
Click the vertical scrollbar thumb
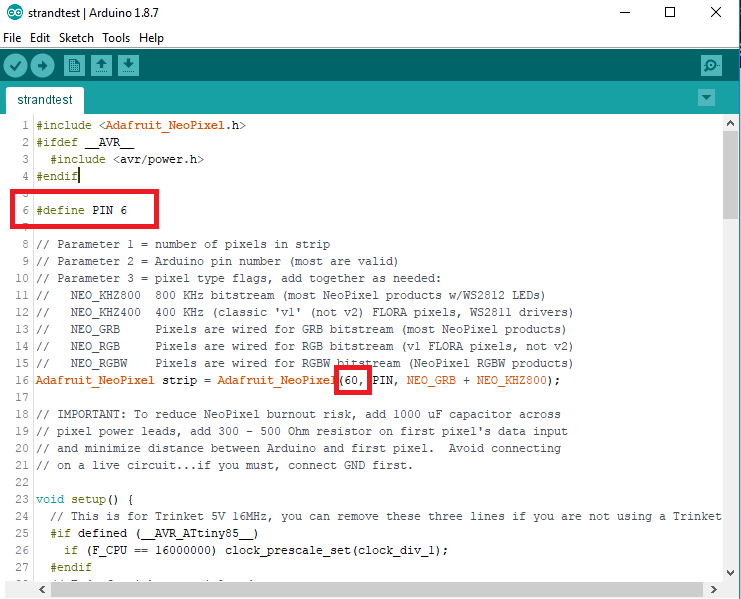pyautogui.click(x=730, y=175)
